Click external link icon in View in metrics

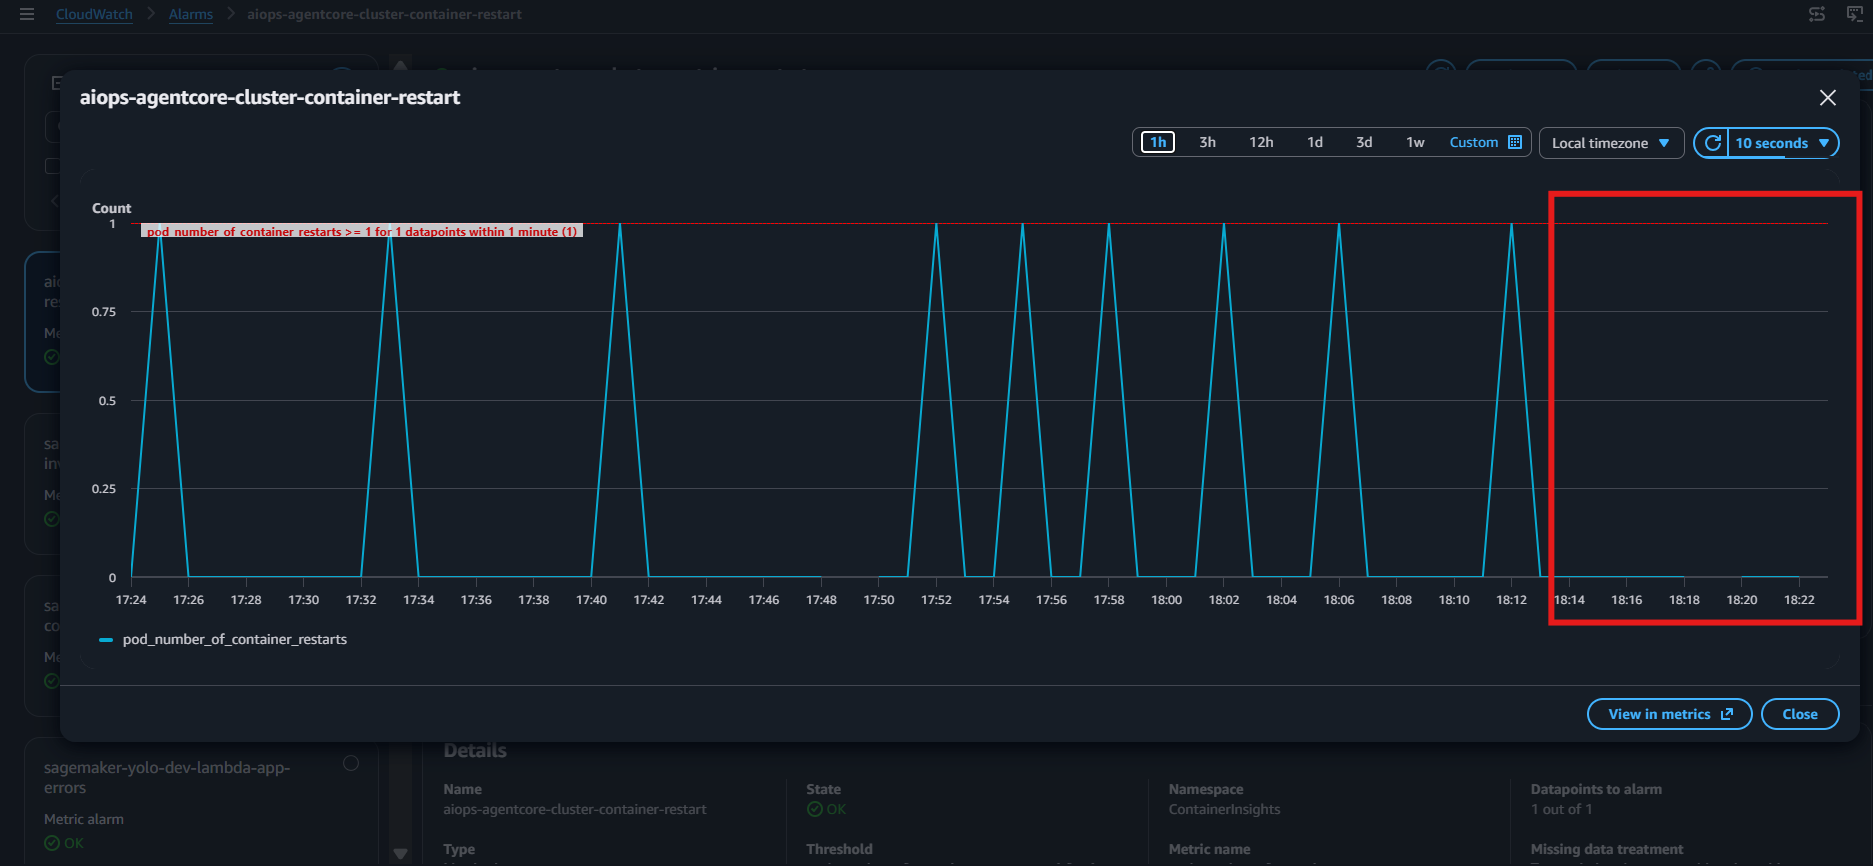1726,714
